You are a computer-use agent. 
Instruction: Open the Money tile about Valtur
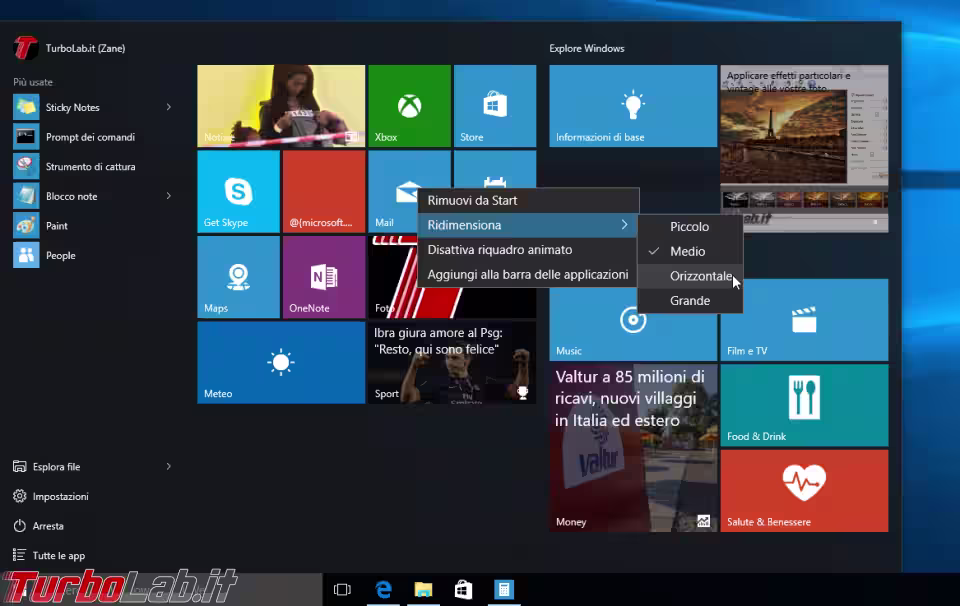coord(633,448)
